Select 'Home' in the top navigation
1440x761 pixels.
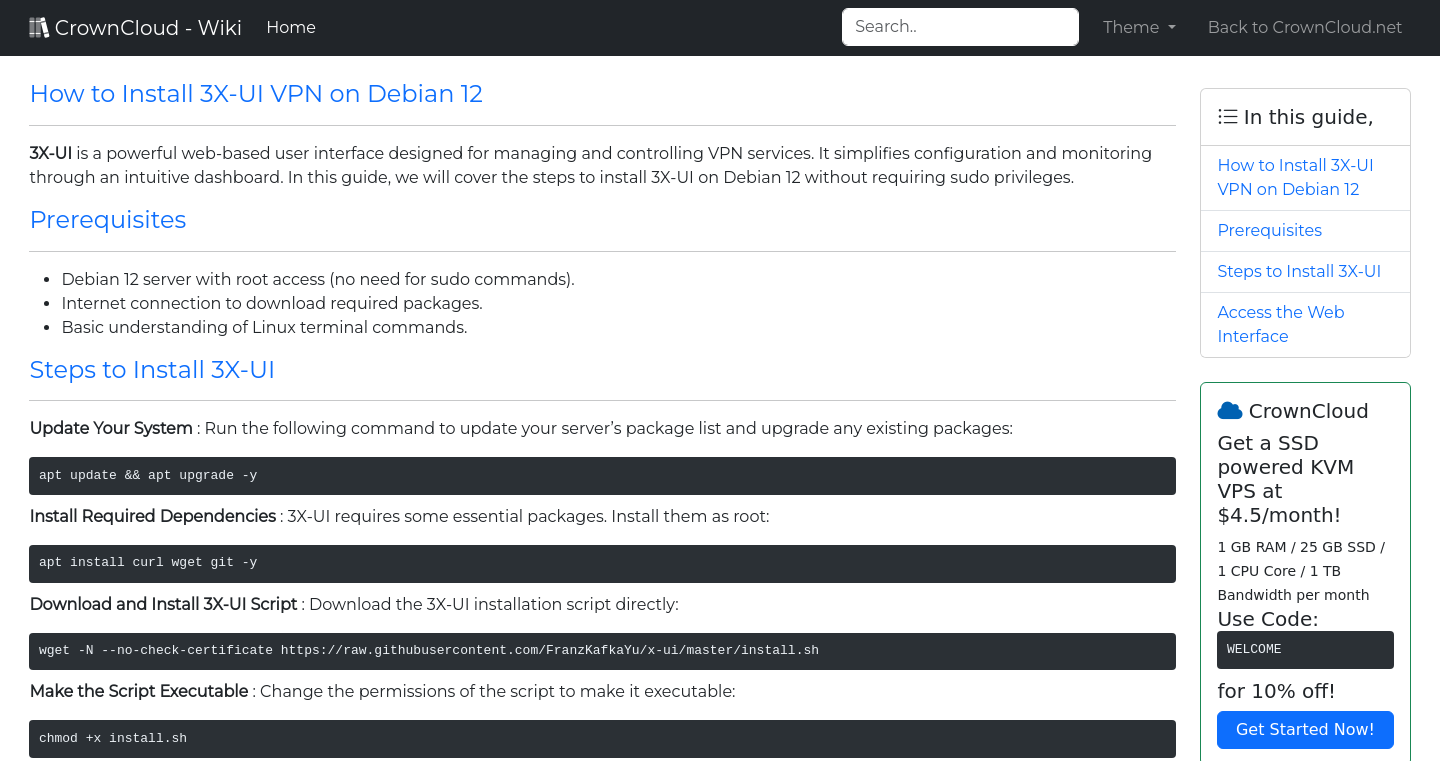[x=290, y=27]
